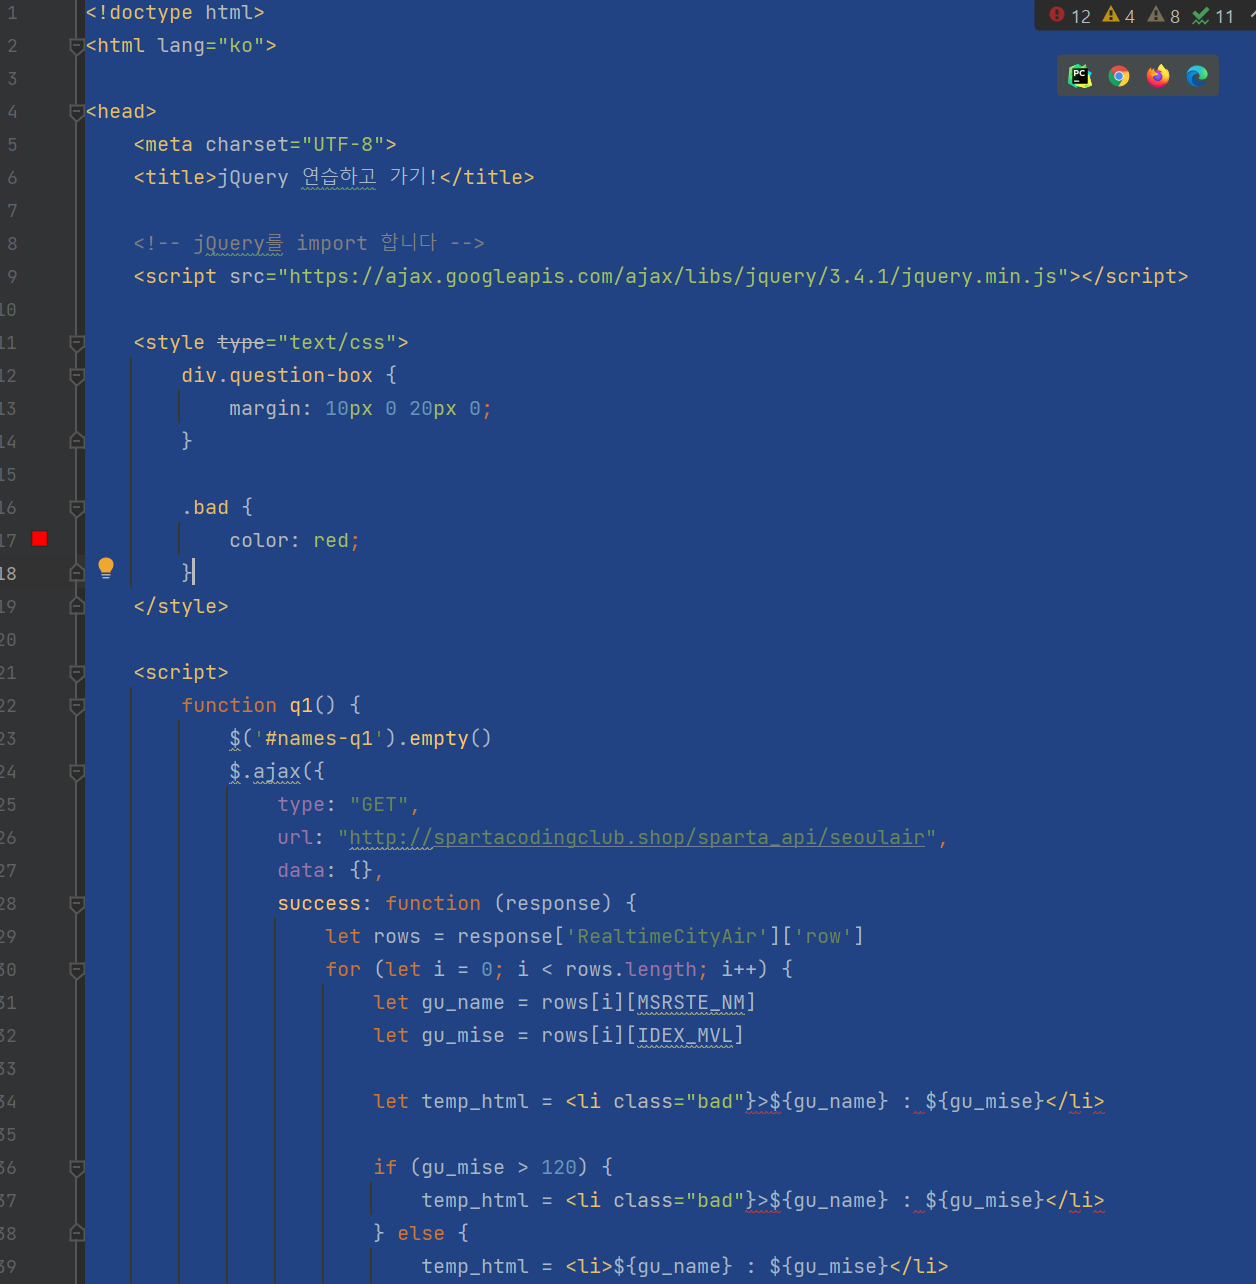This screenshot has width=1256, height=1284.
Task: Click line number 17 in the gutter
Action: pyautogui.click(x=8, y=541)
